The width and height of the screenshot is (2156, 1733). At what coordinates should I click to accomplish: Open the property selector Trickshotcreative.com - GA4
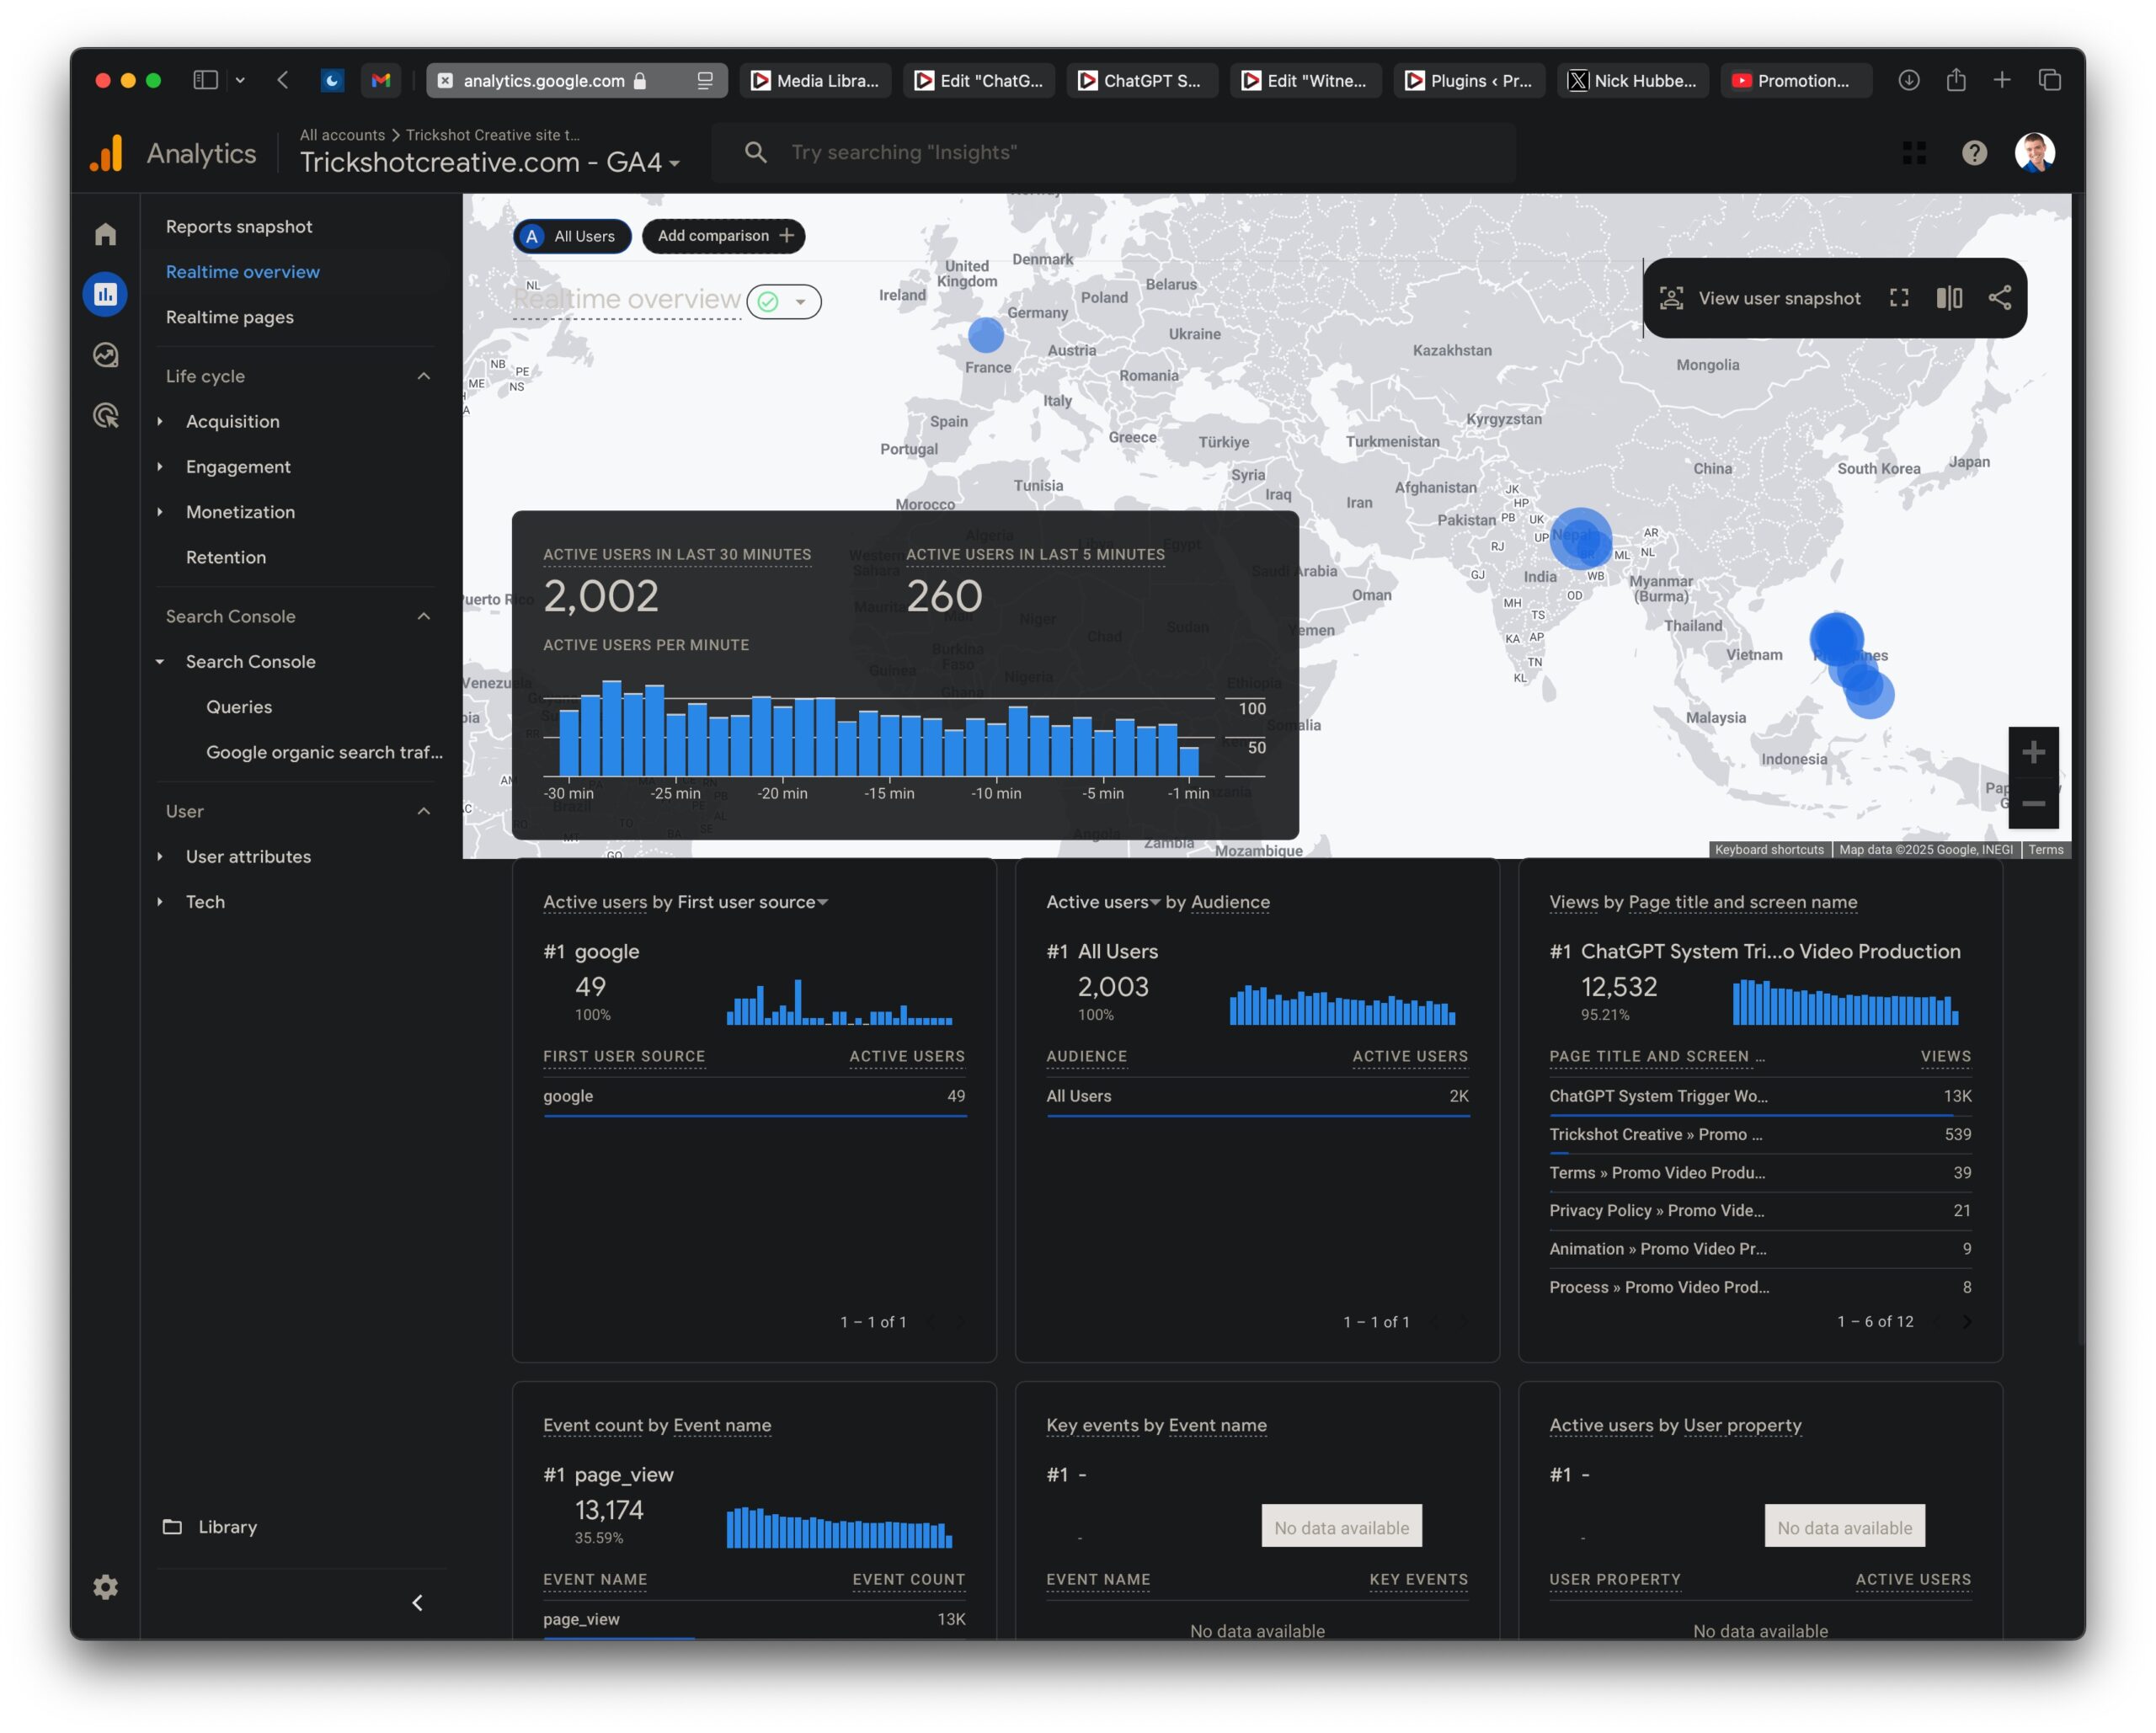(x=490, y=162)
